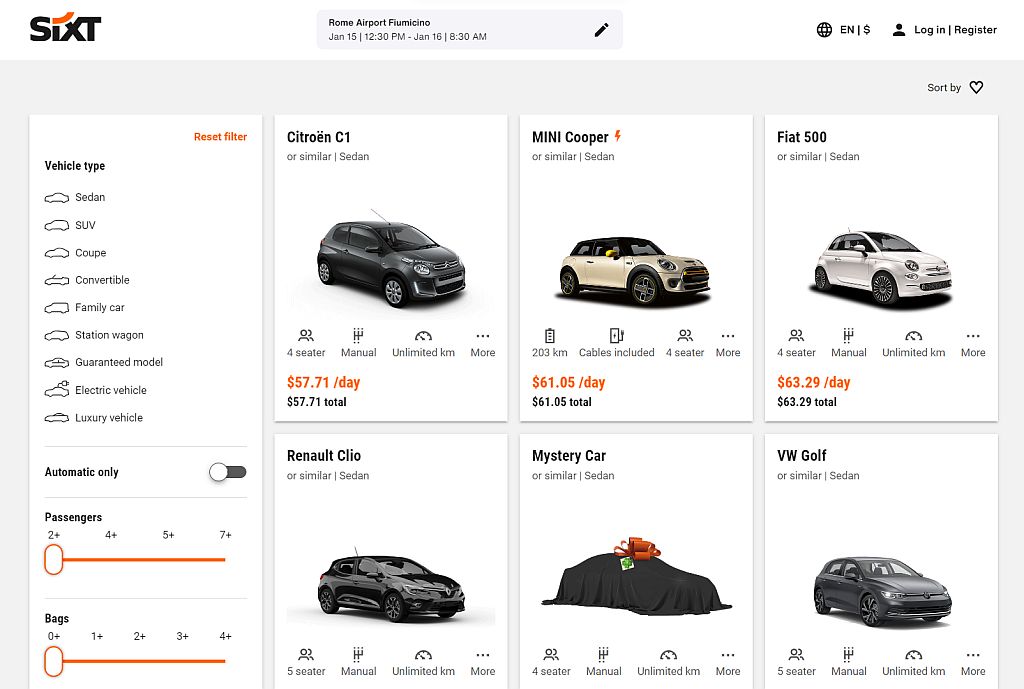
Task: Edit the rental search with pencil icon
Action: (601, 29)
